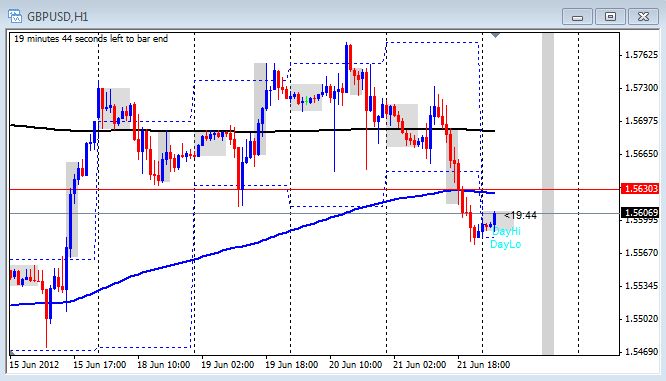
Task: Click the 1.54690 price scale value
Action: (641, 352)
